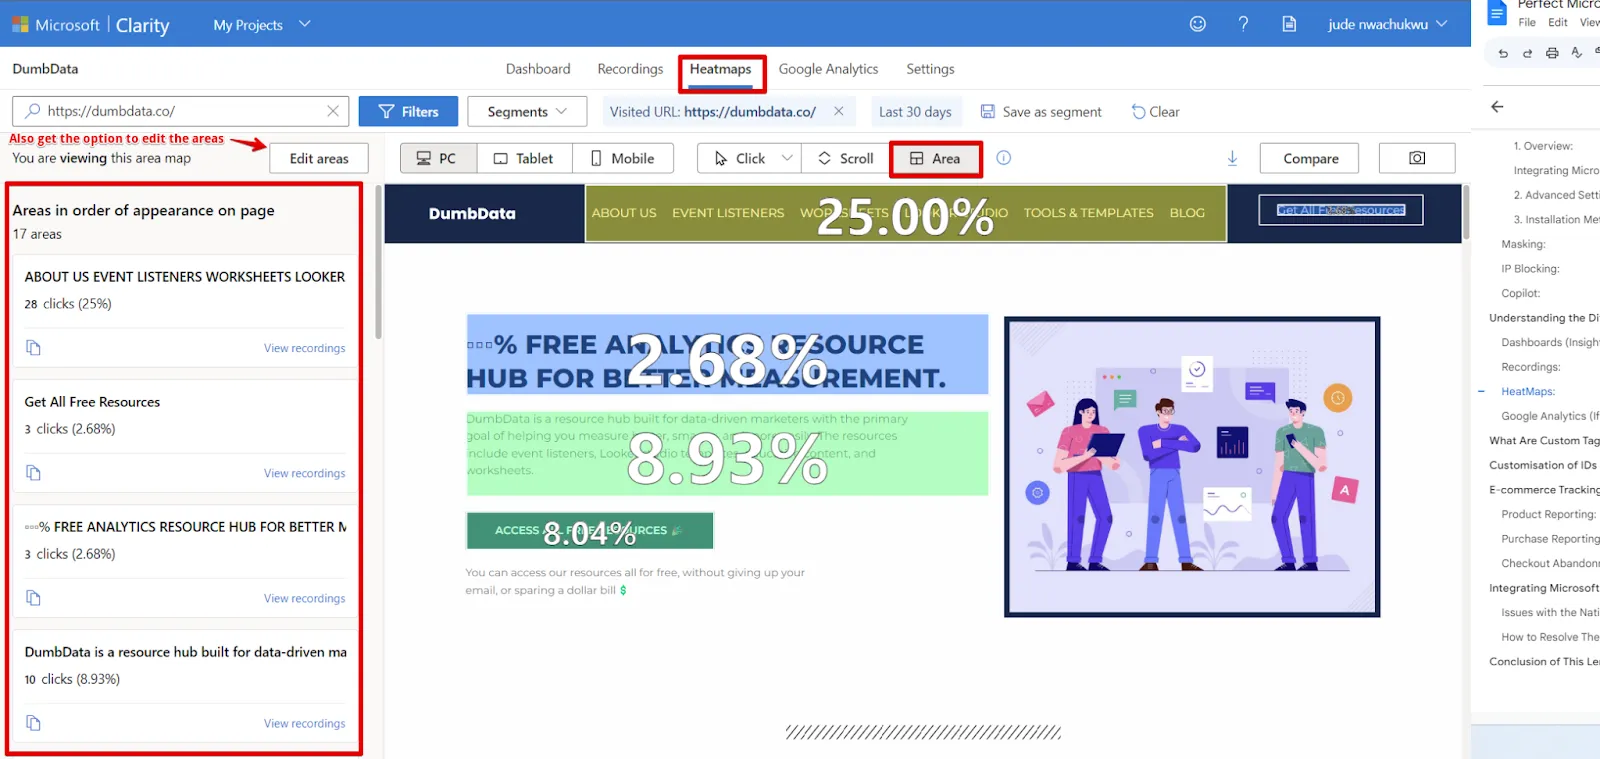Click the Microsoft Clarity logo
The width and height of the screenshot is (1600, 759).
pyautogui.click(x=90, y=25)
